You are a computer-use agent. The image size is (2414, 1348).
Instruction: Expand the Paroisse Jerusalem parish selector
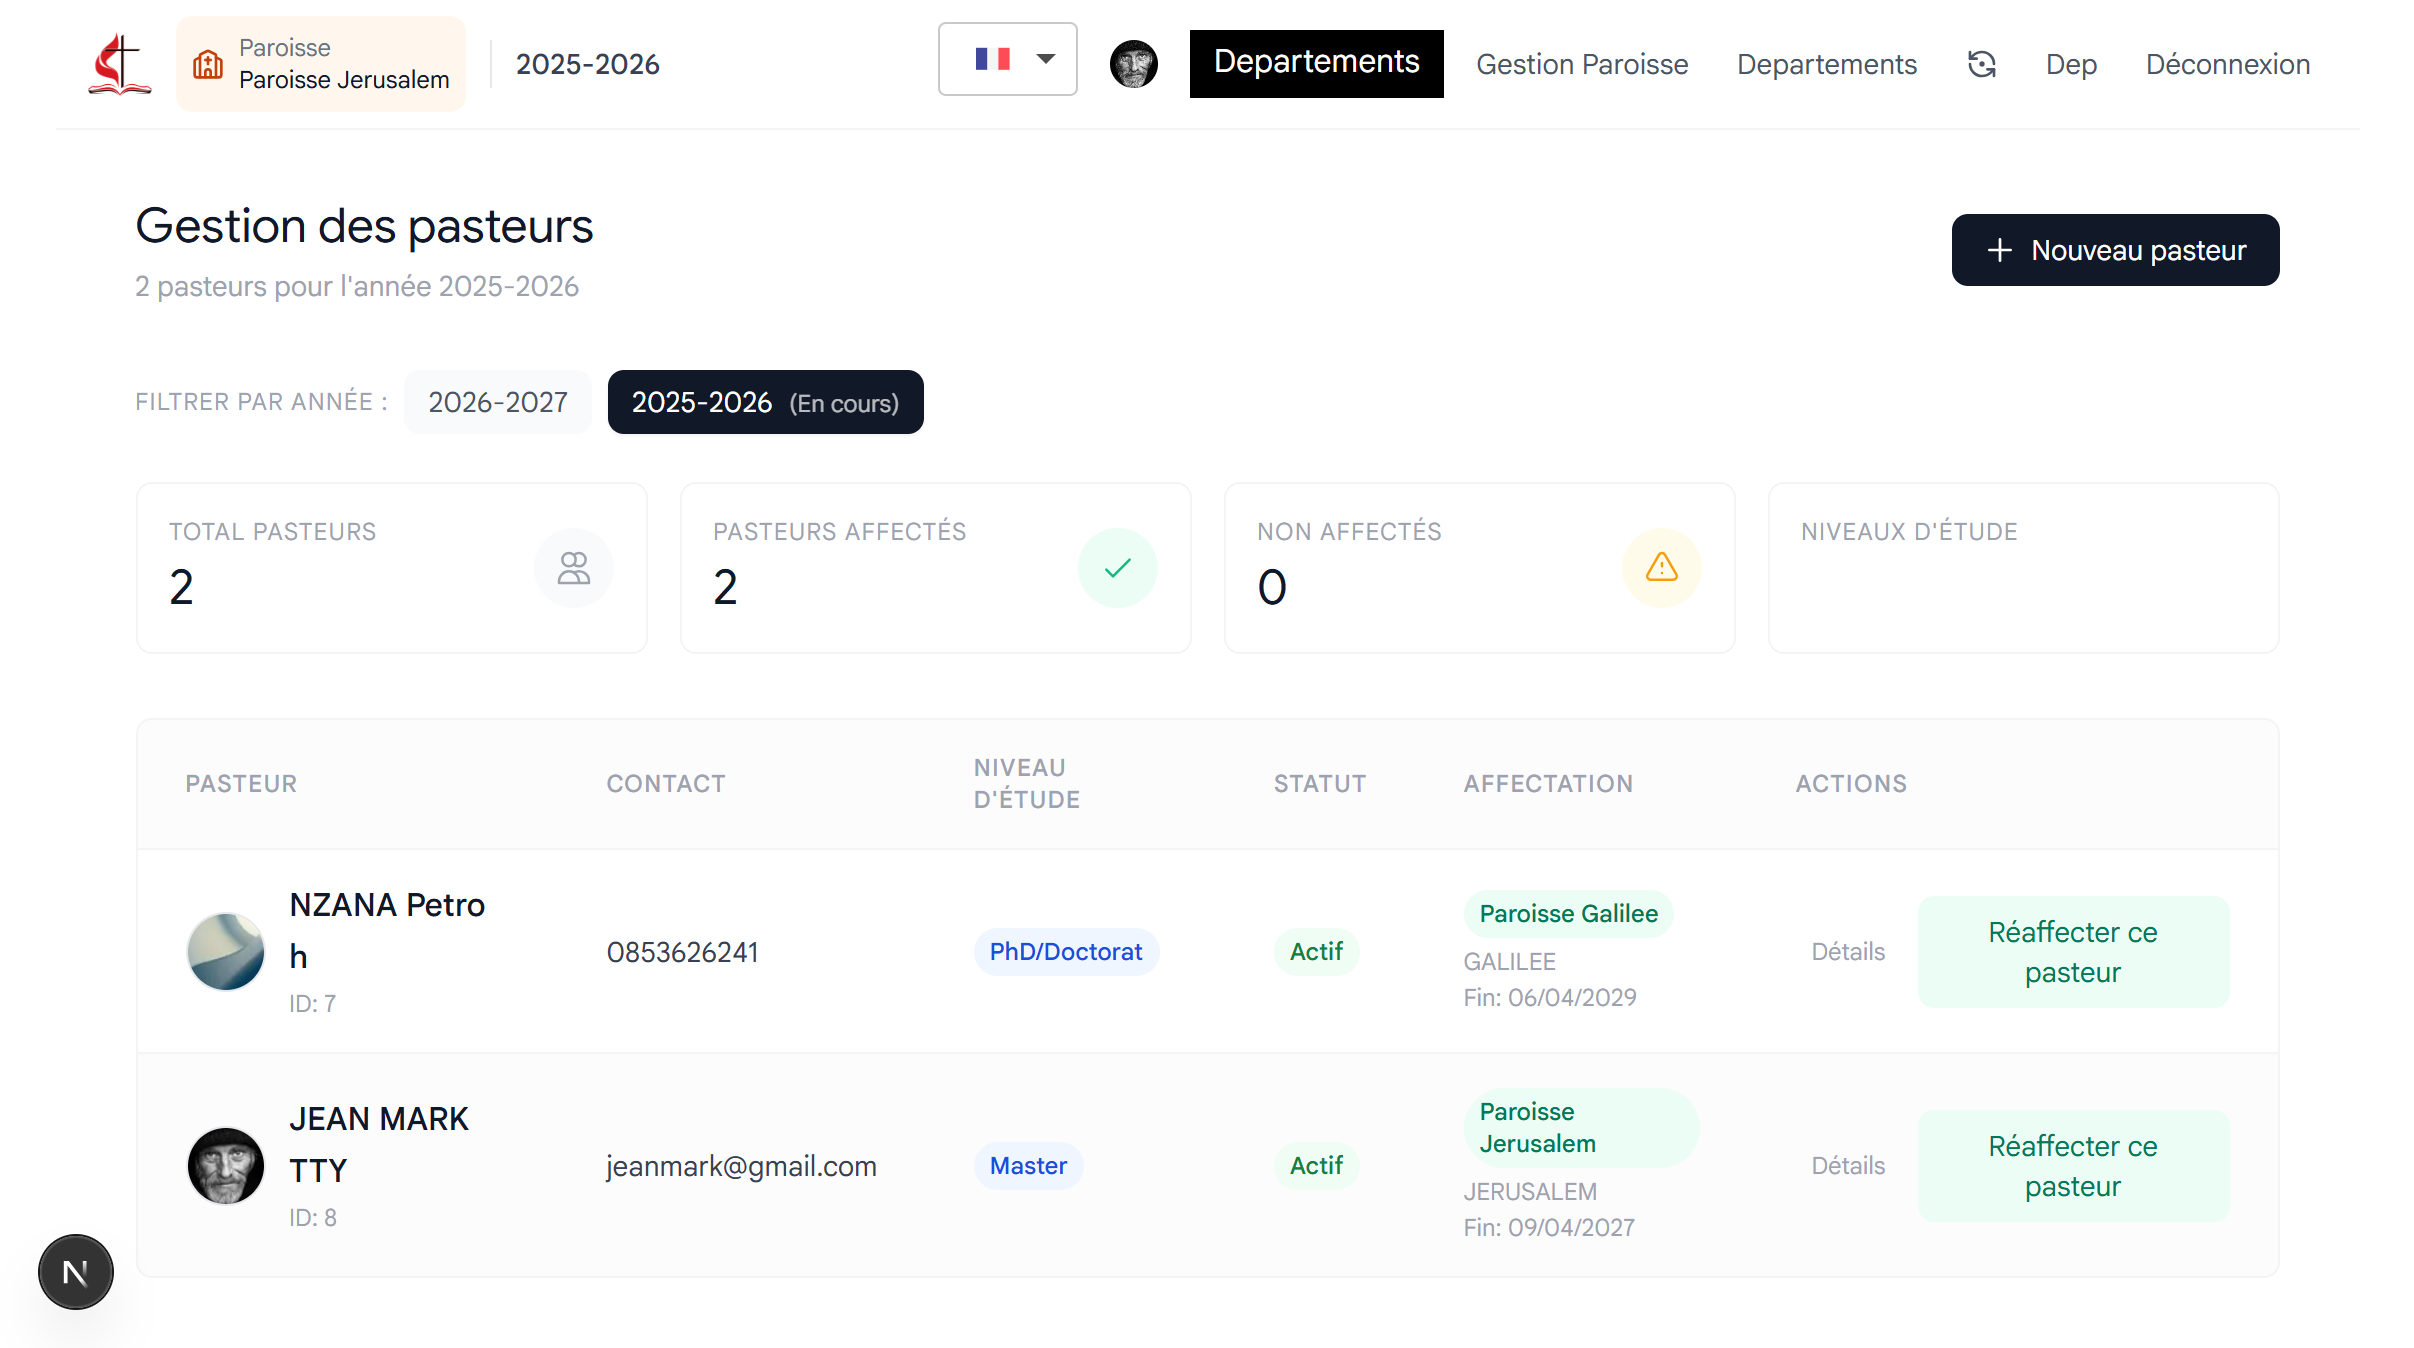click(321, 64)
